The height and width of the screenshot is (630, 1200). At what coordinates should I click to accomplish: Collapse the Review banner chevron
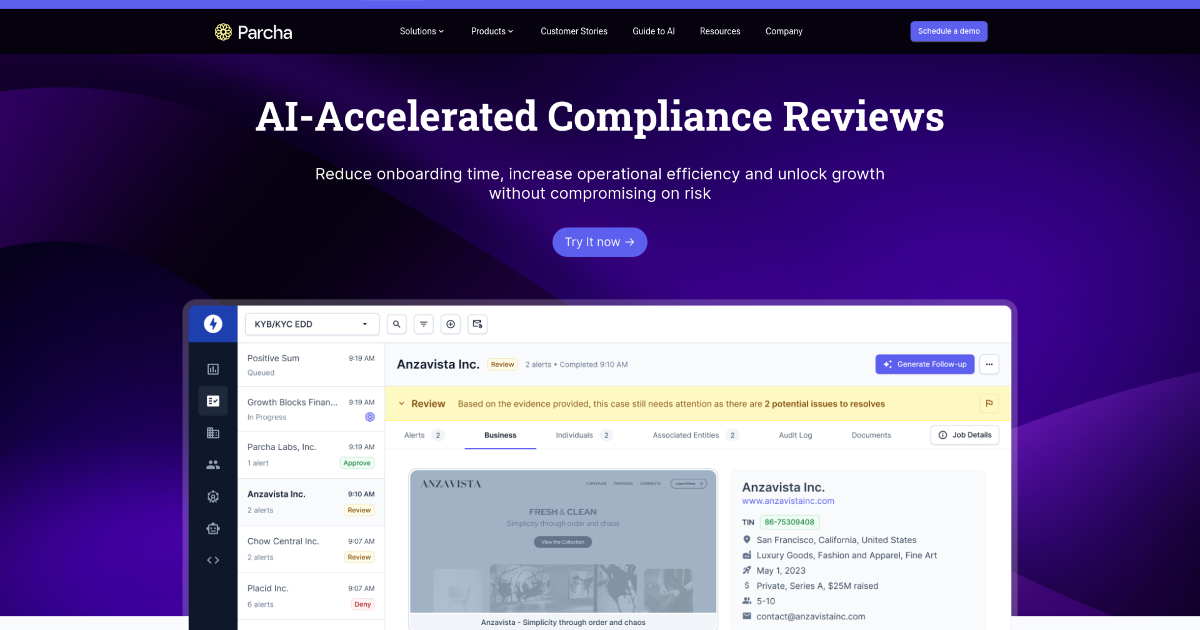point(402,404)
